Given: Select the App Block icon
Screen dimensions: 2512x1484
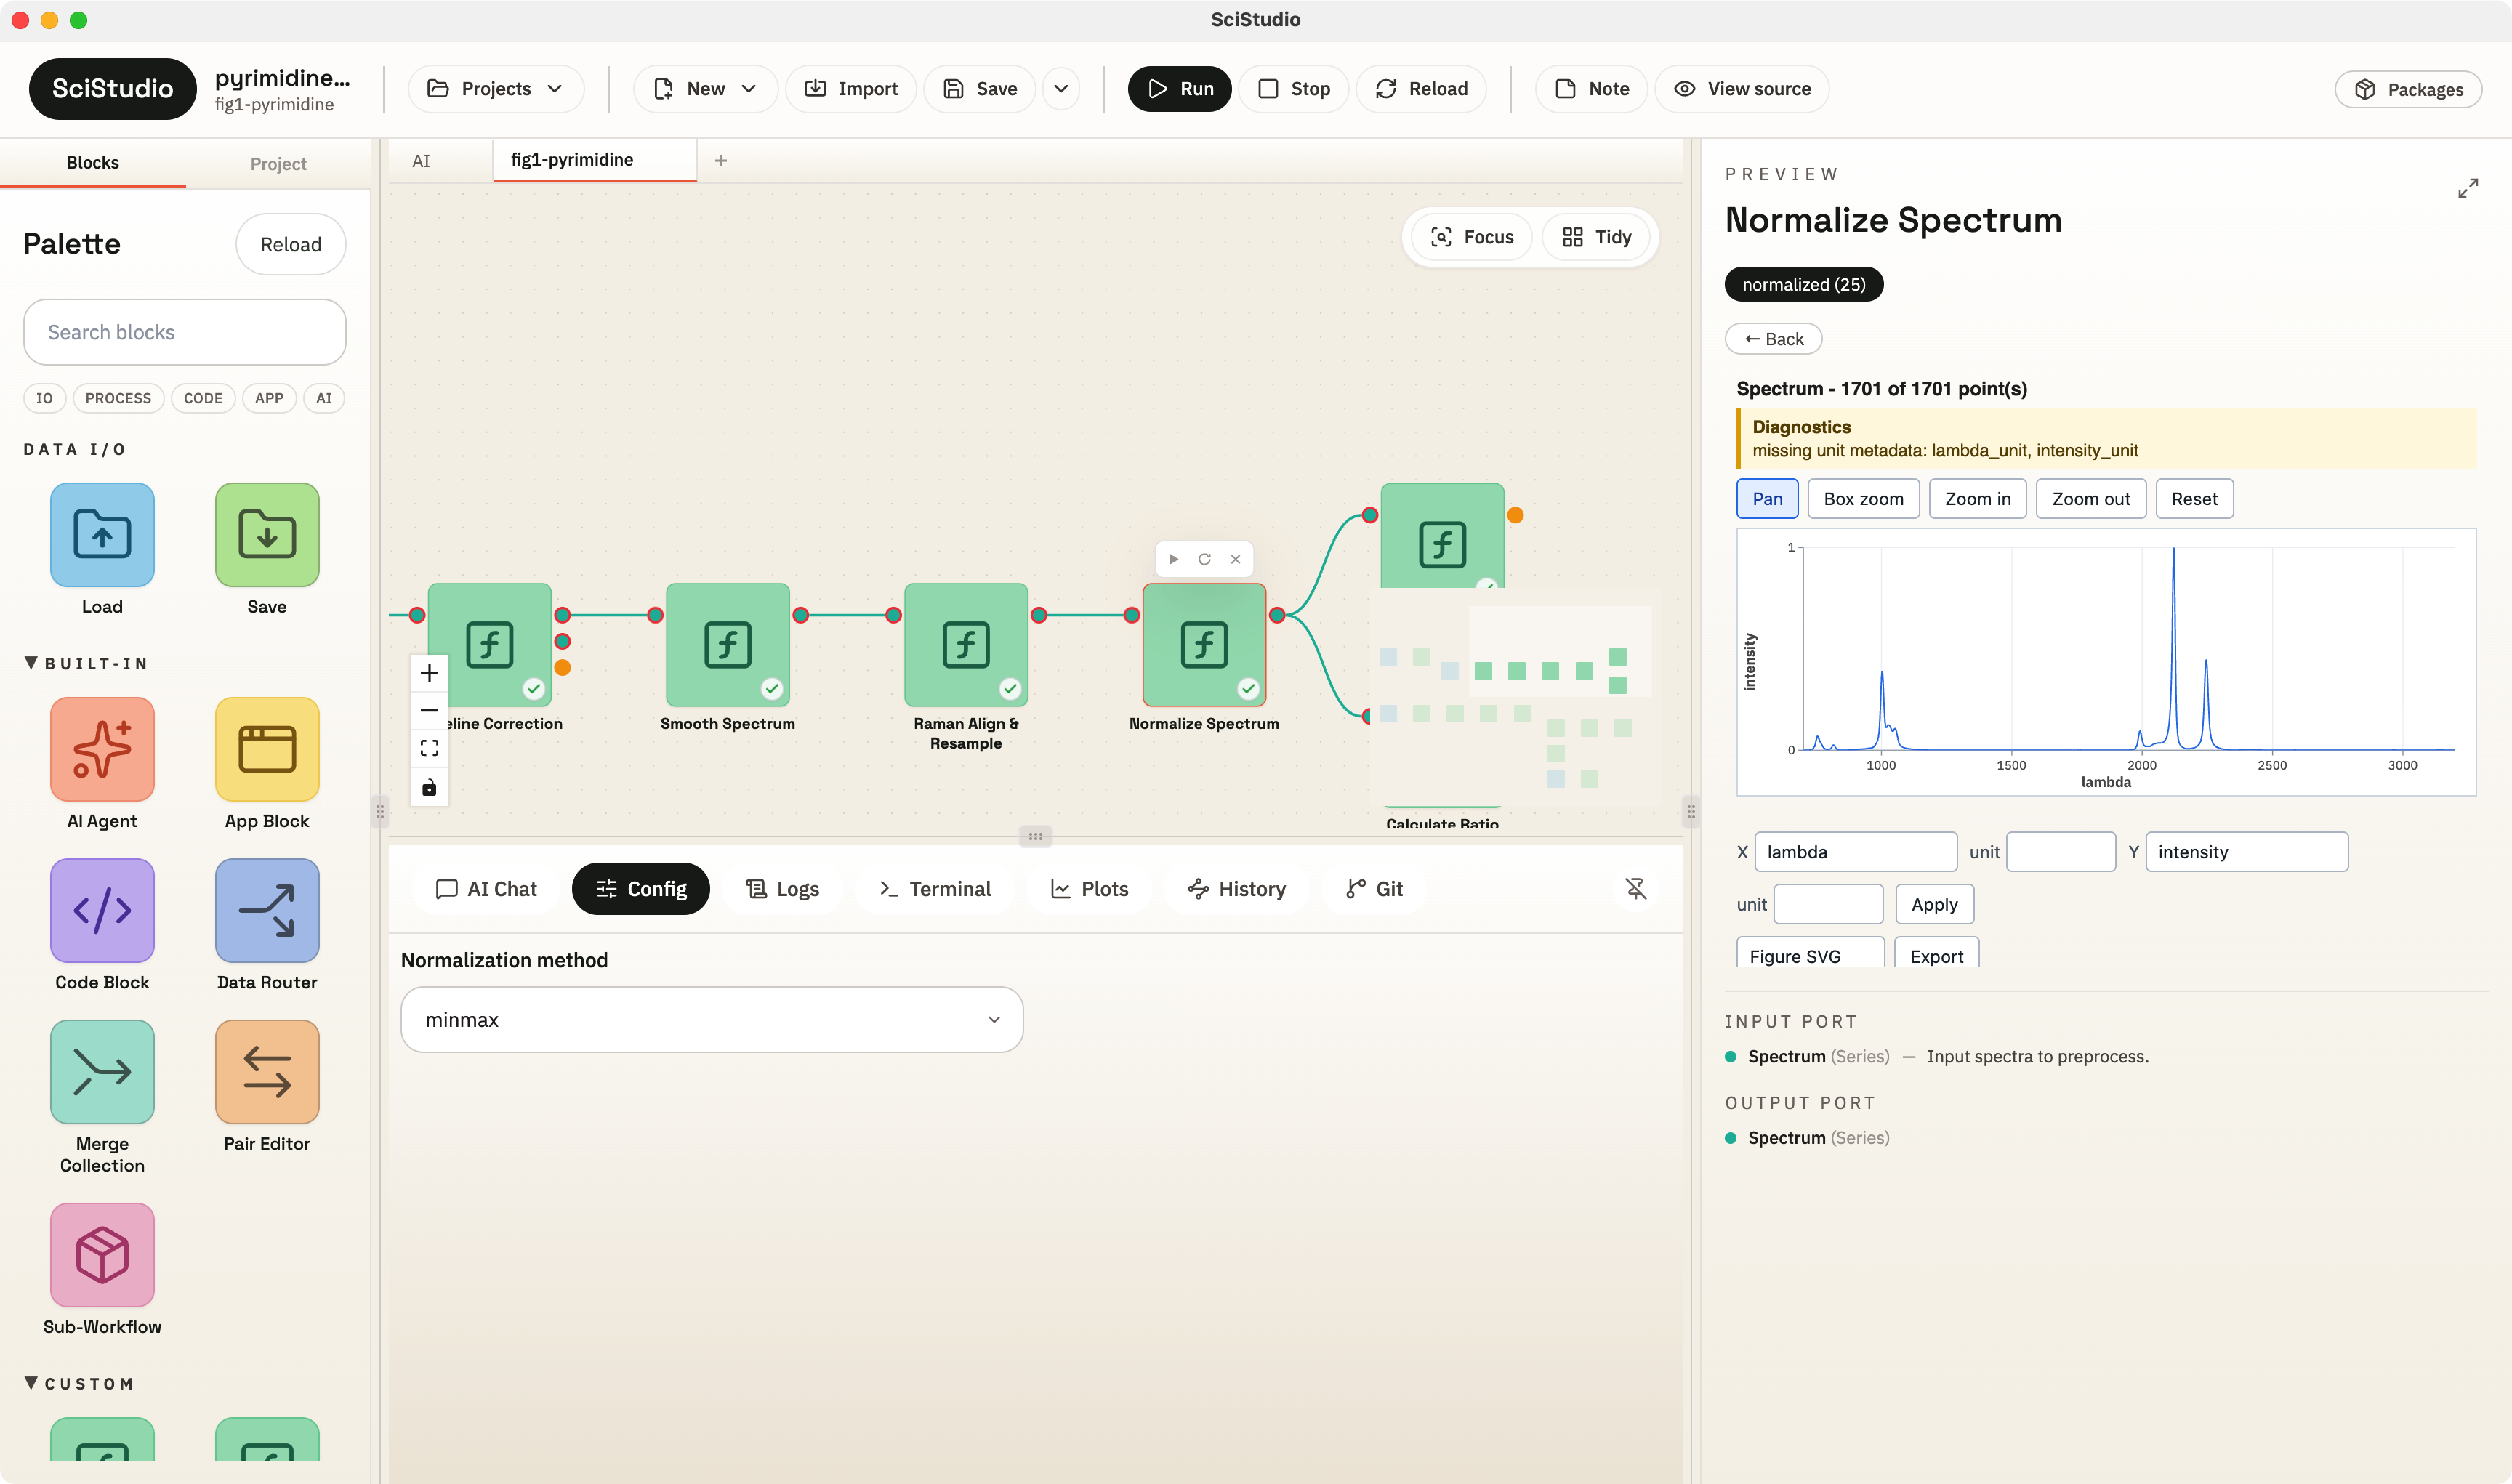Looking at the screenshot, I should (x=267, y=749).
